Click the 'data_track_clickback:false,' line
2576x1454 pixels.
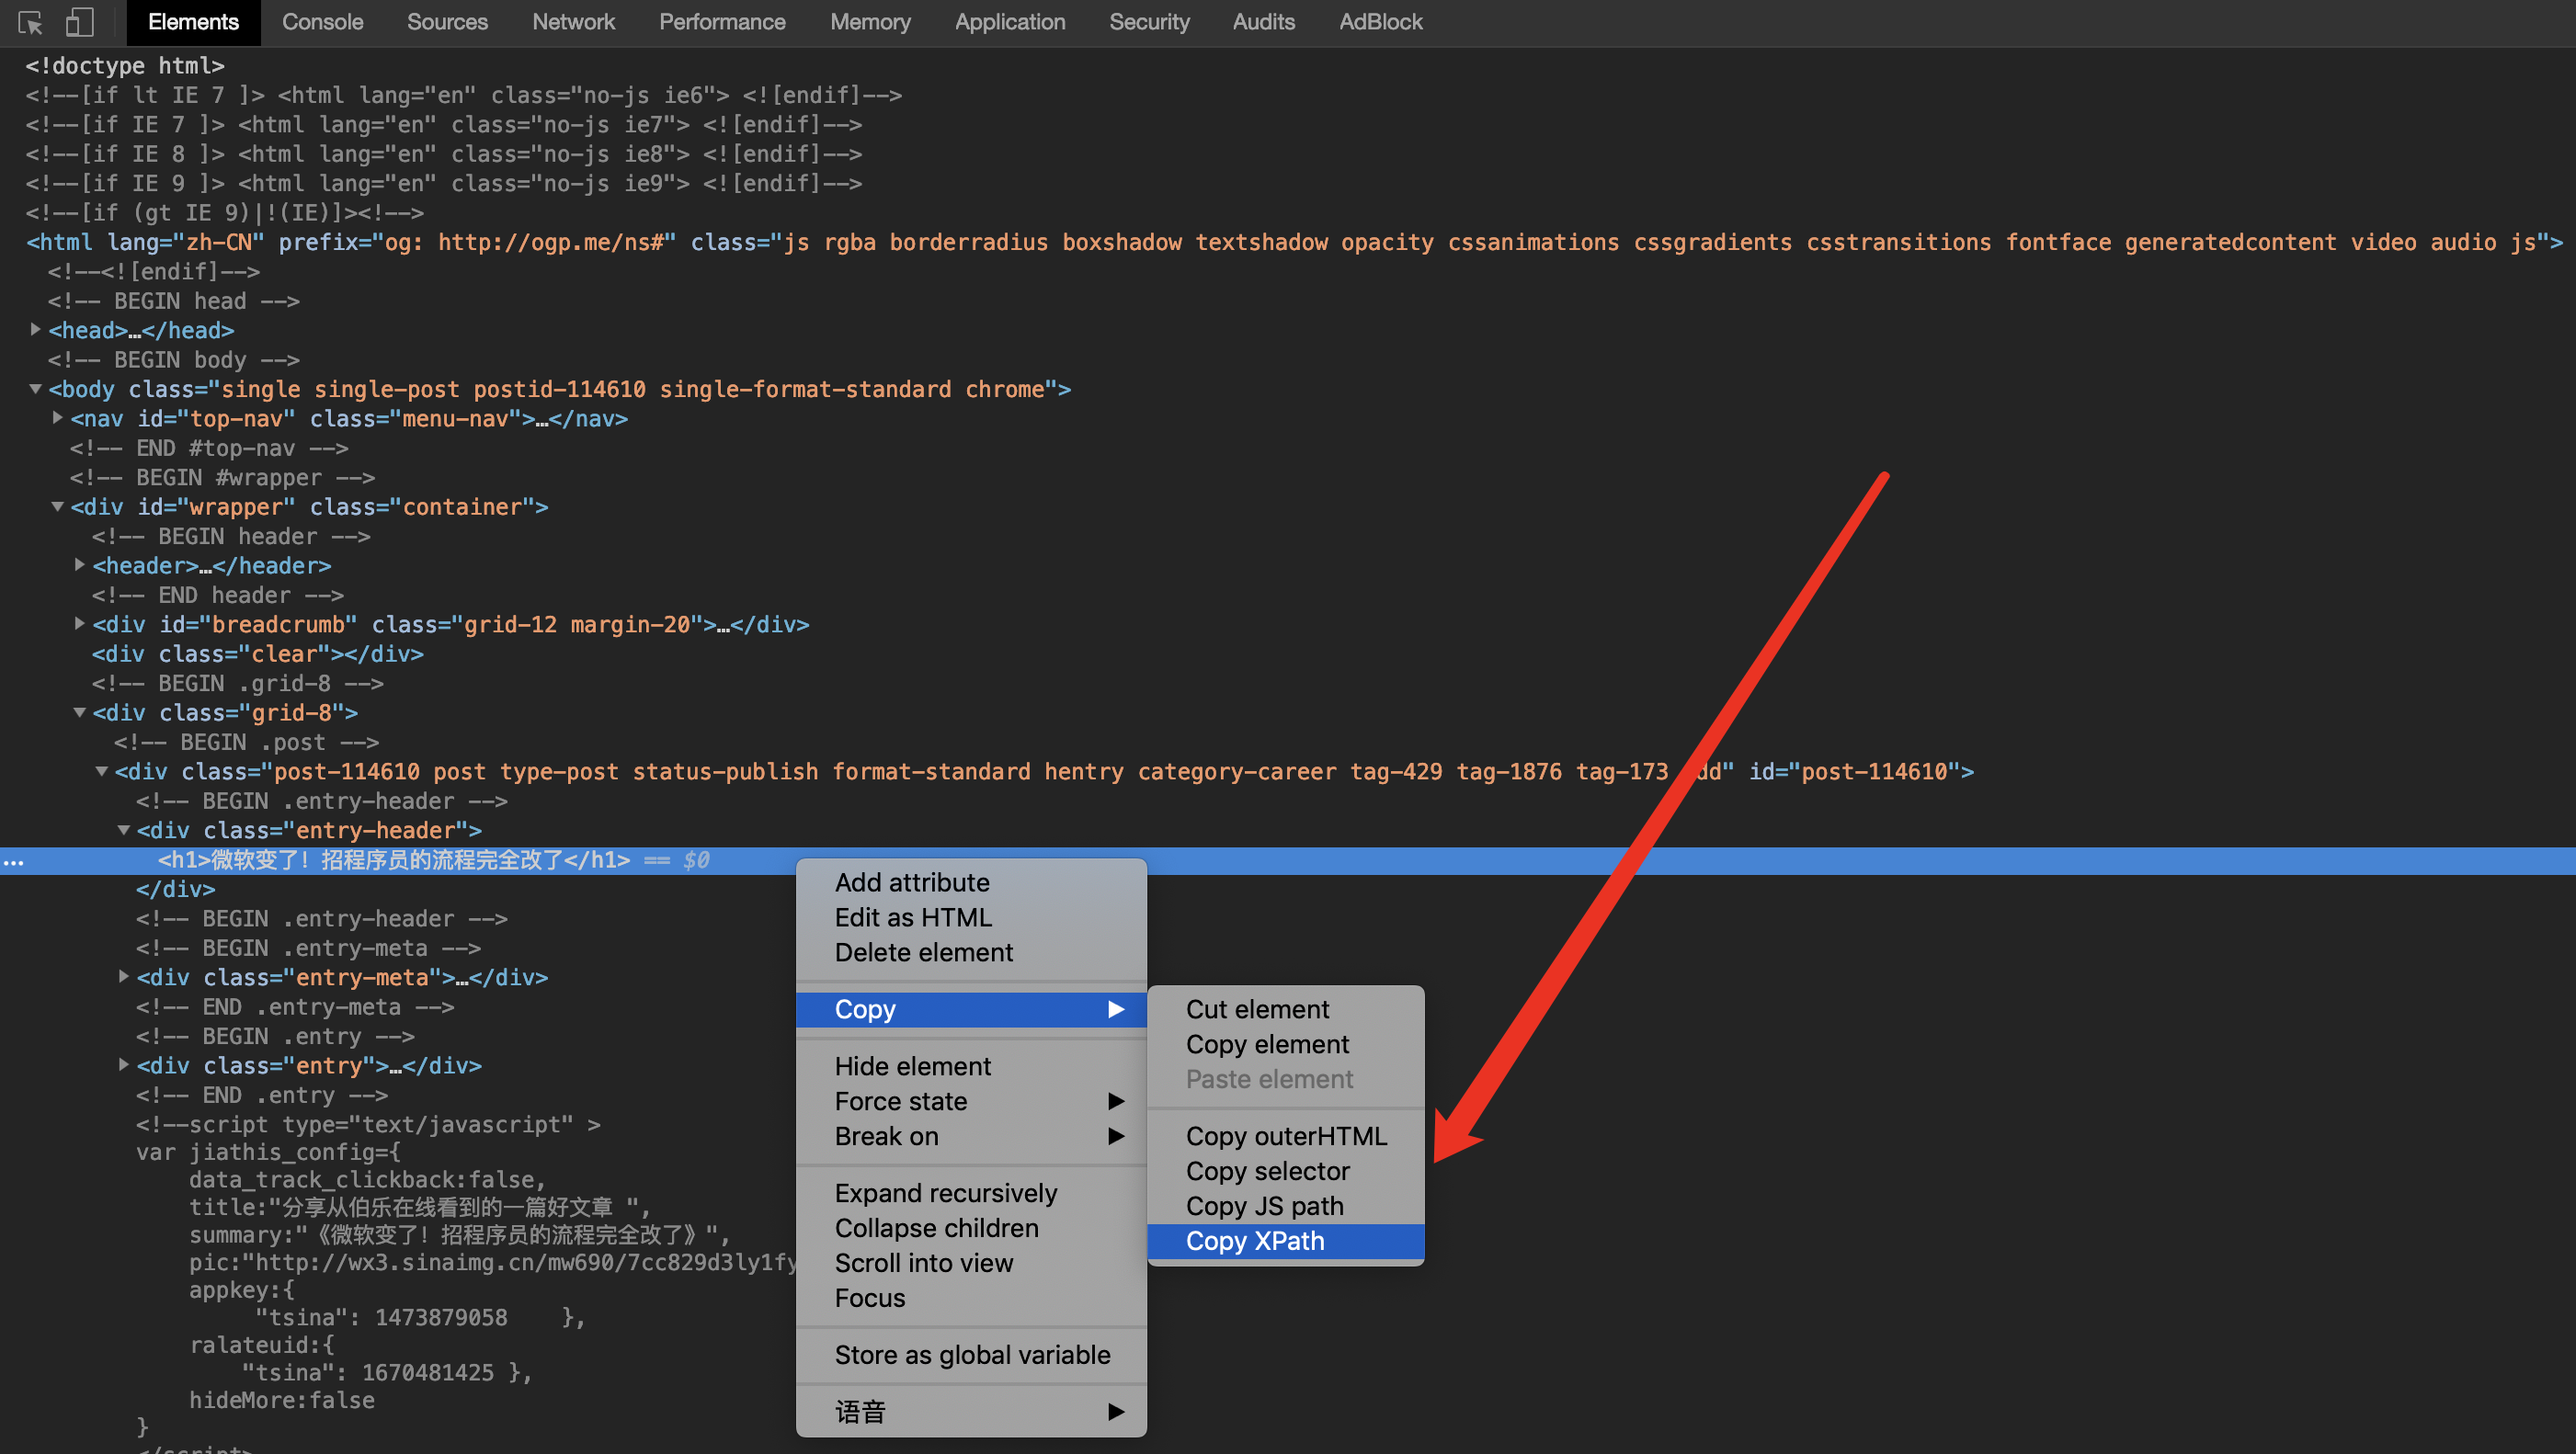click(x=368, y=1180)
